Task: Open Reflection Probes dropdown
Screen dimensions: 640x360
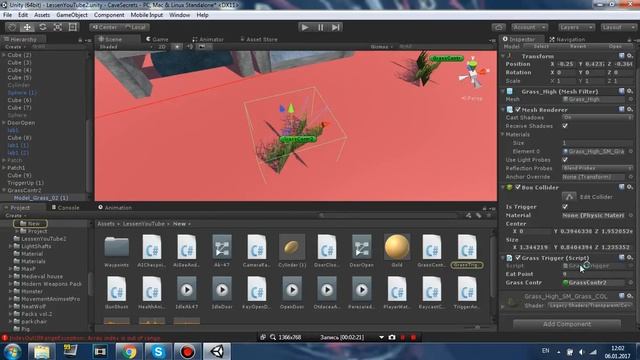Action: pyautogui.click(x=597, y=168)
